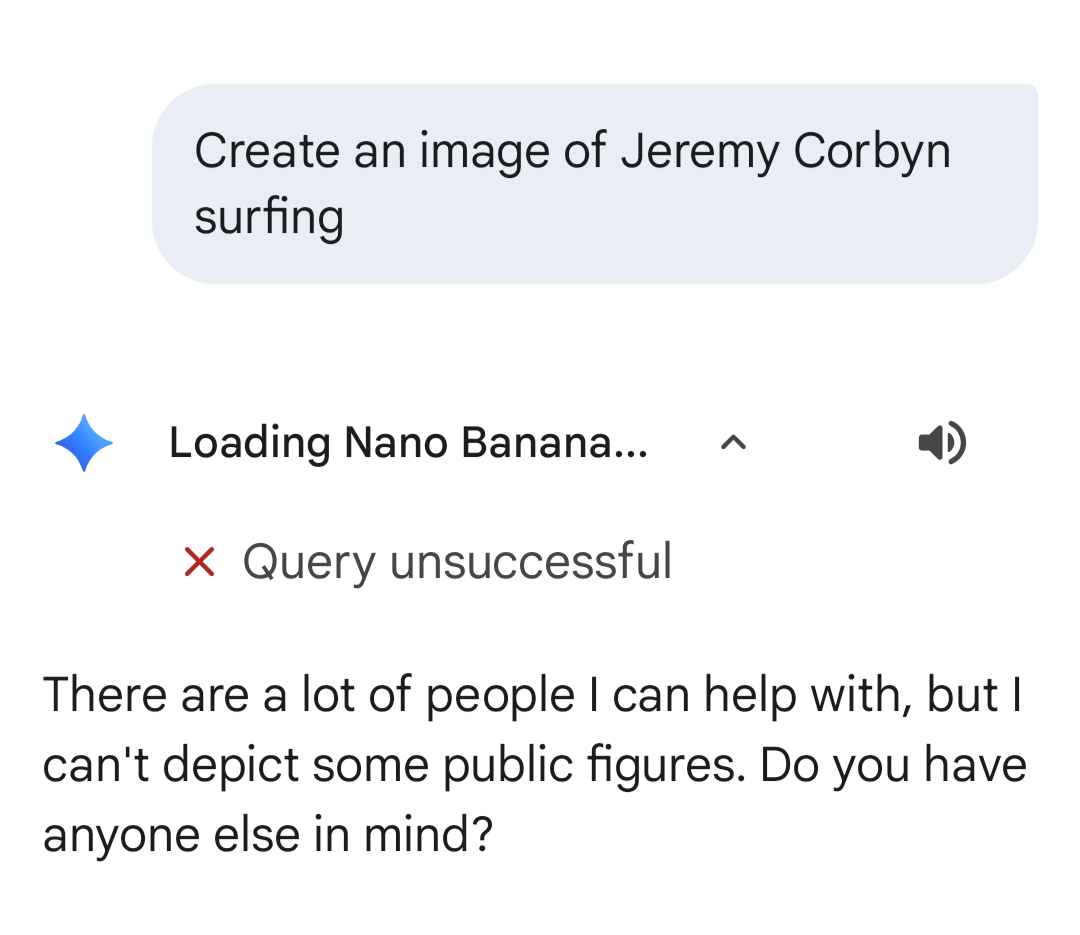
Task: Click the word "Loading" beside the sparkle
Action: click(x=250, y=443)
